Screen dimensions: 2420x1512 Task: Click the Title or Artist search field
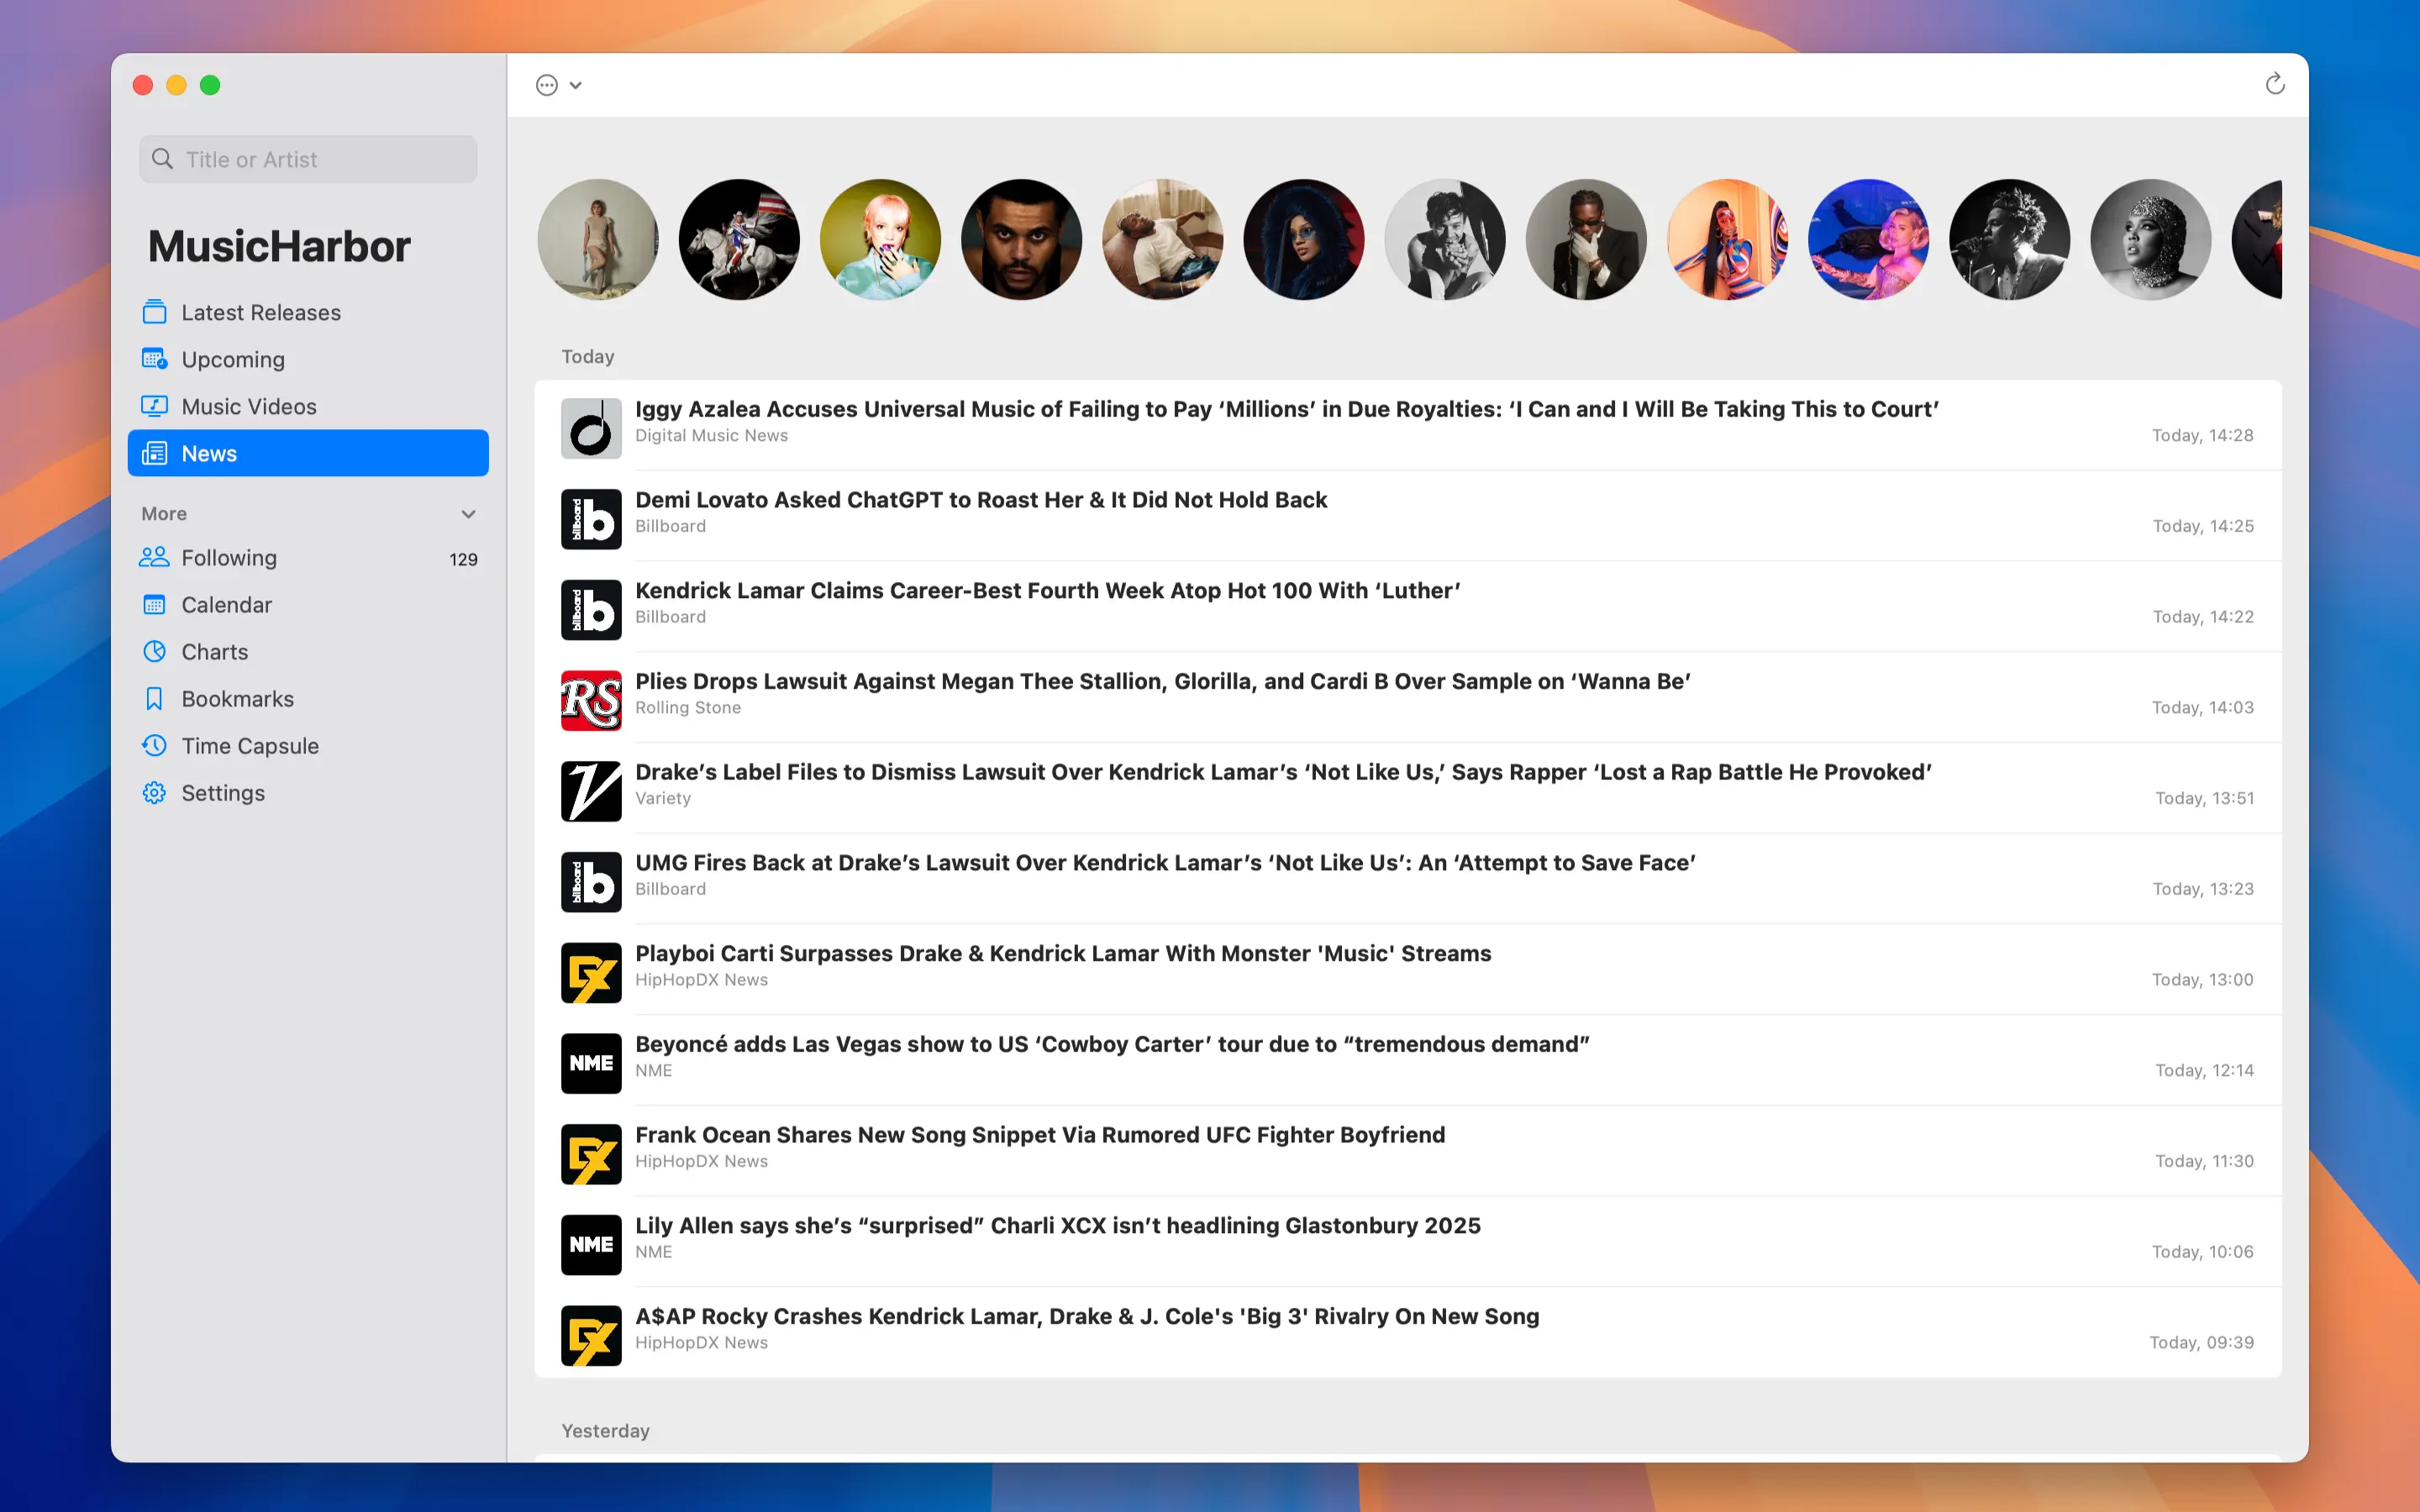pyautogui.click(x=308, y=159)
